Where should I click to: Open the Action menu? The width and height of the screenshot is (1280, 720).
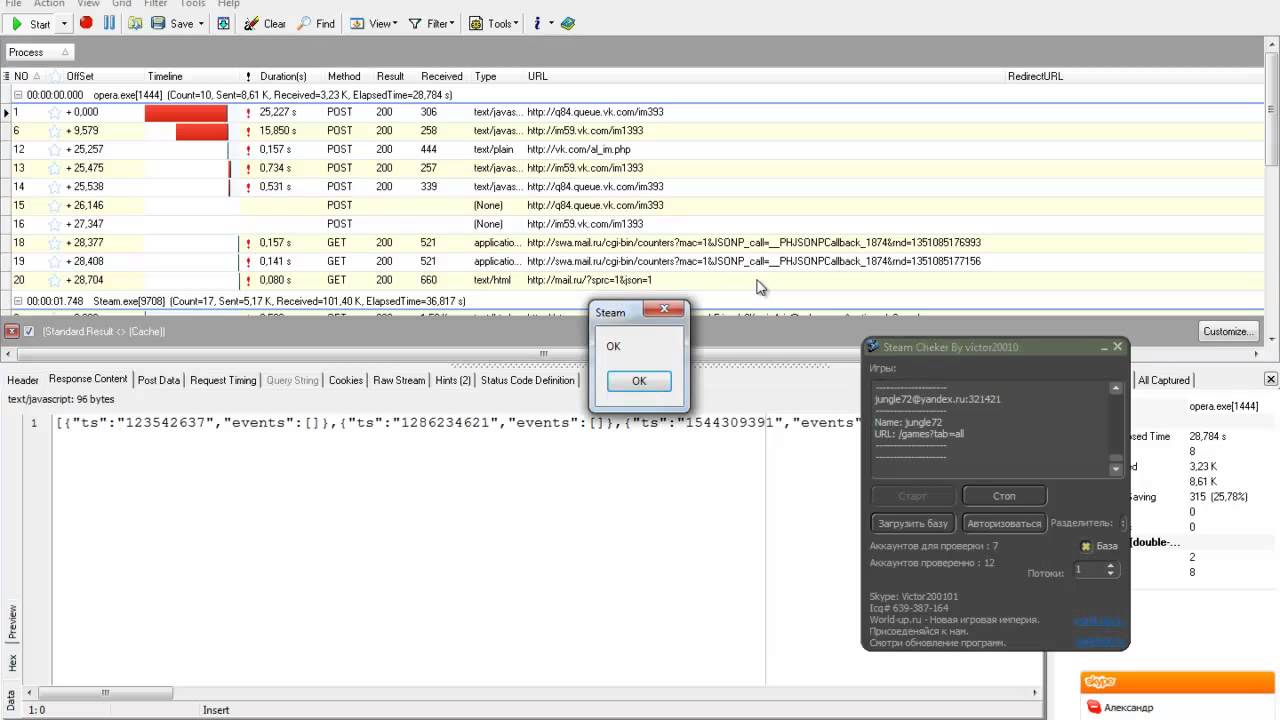[48, 4]
